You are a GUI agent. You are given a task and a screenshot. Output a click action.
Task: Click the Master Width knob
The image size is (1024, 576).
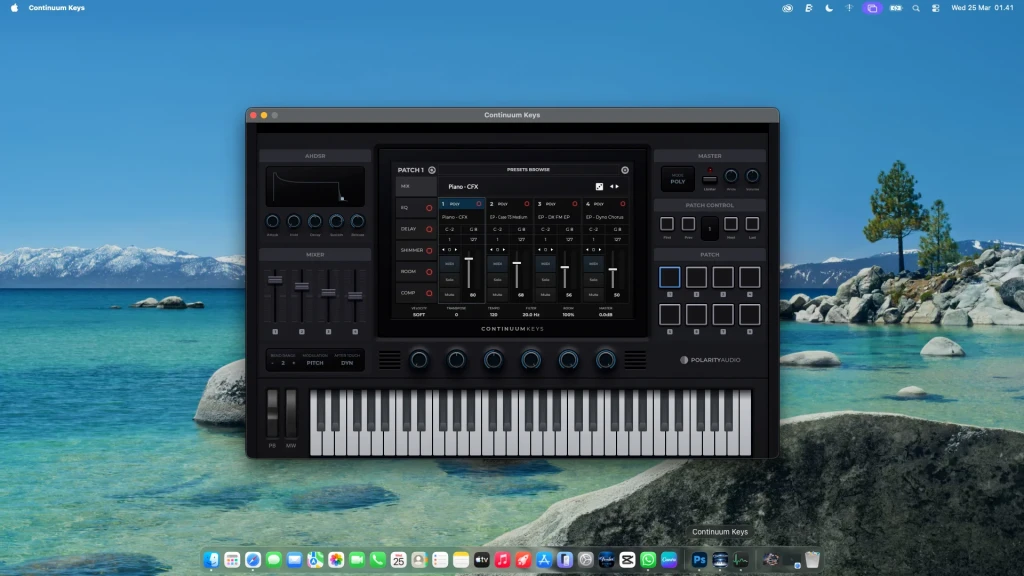(x=731, y=176)
